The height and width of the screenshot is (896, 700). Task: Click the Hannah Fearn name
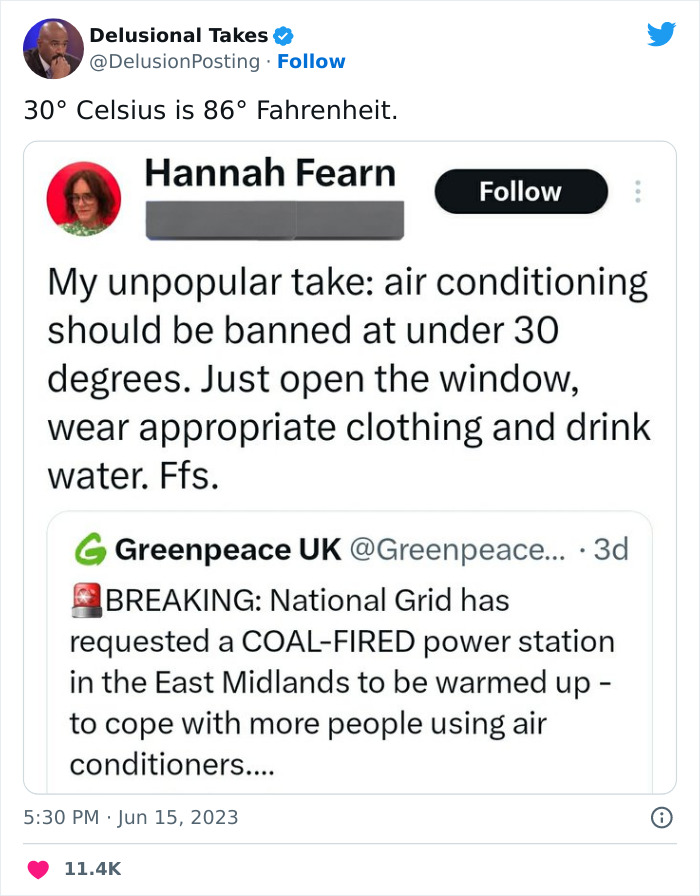[x=270, y=173]
